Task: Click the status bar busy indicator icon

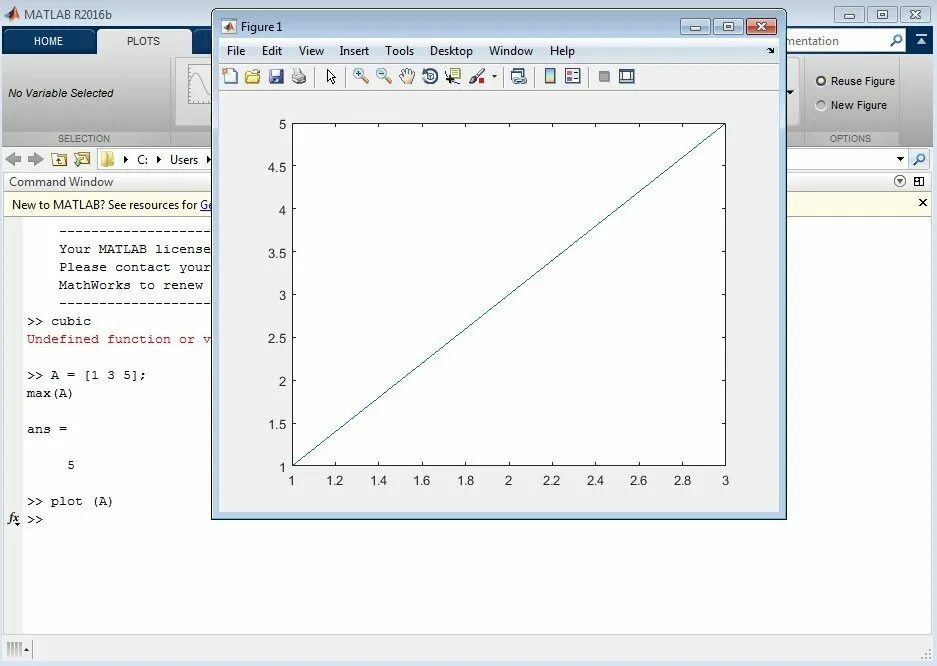Action: point(17,649)
